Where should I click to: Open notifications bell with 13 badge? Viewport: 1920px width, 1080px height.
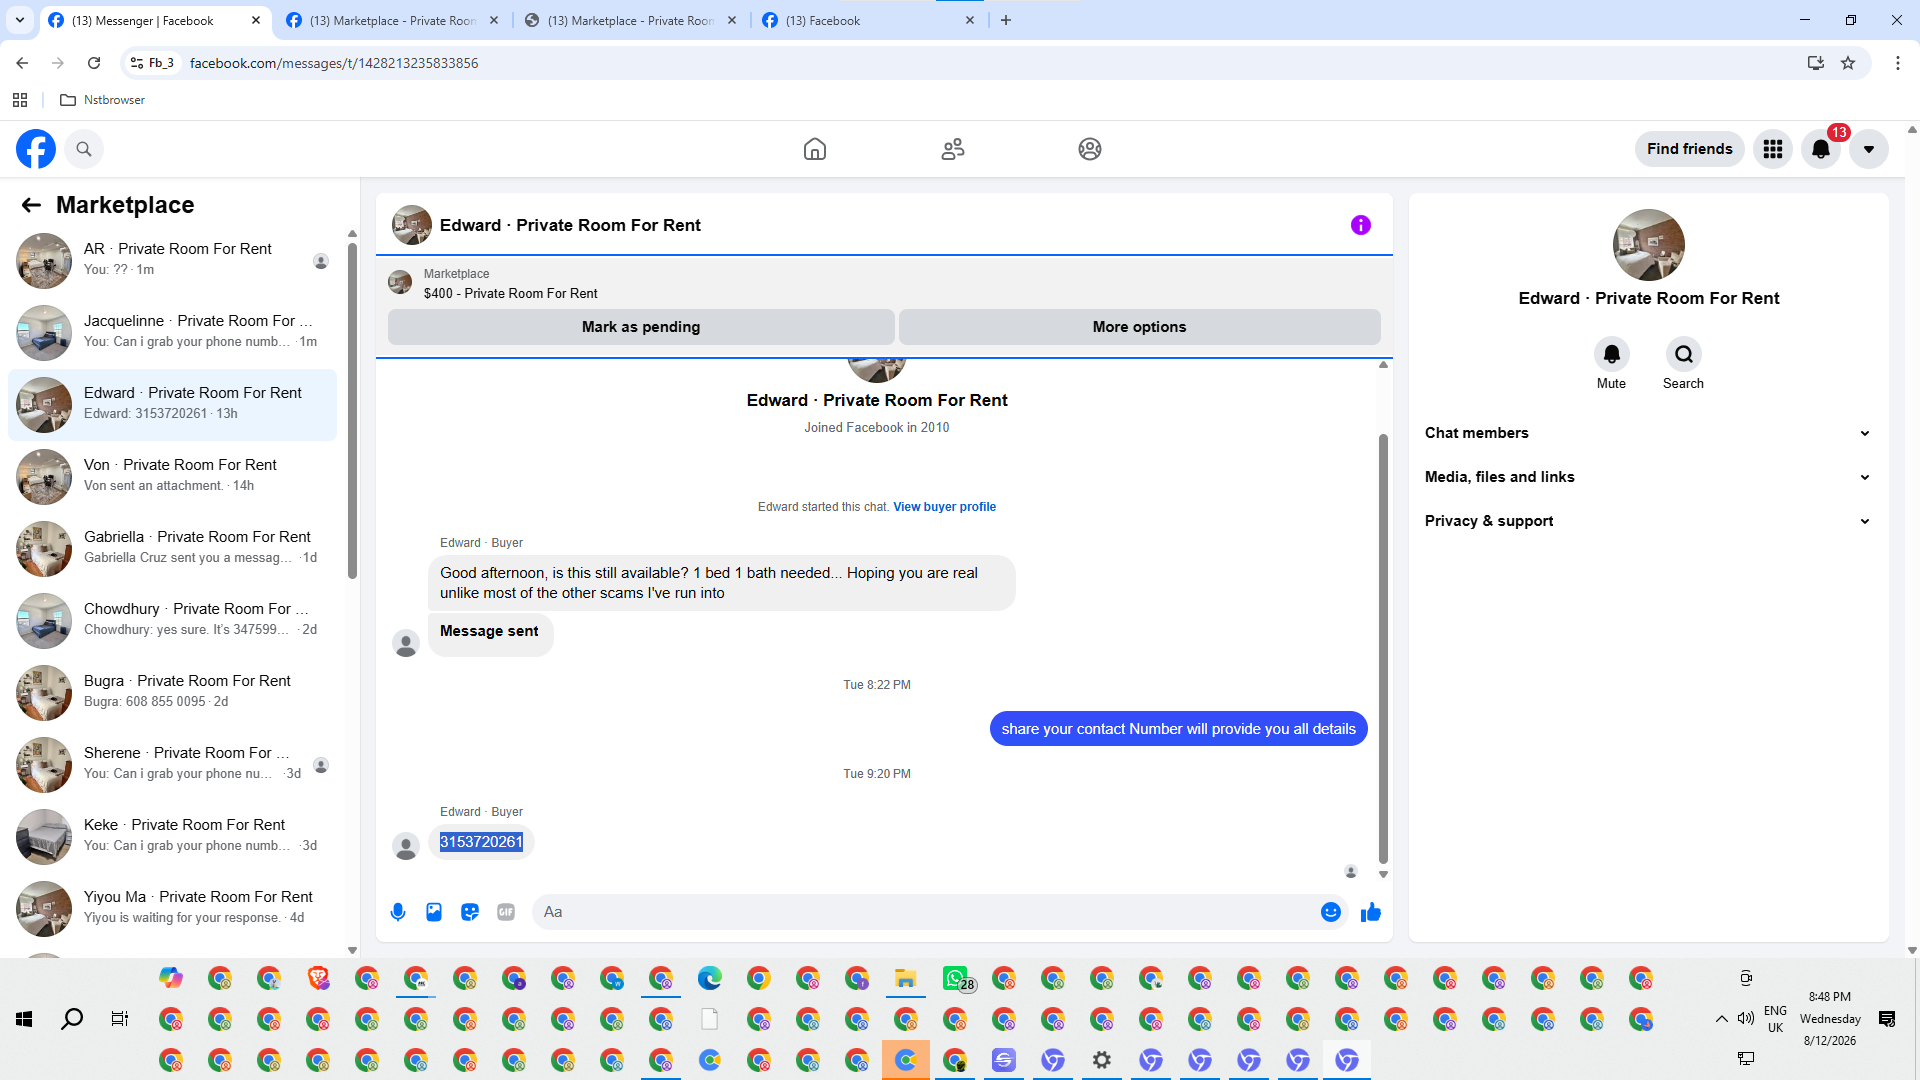[x=1821, y=149]
